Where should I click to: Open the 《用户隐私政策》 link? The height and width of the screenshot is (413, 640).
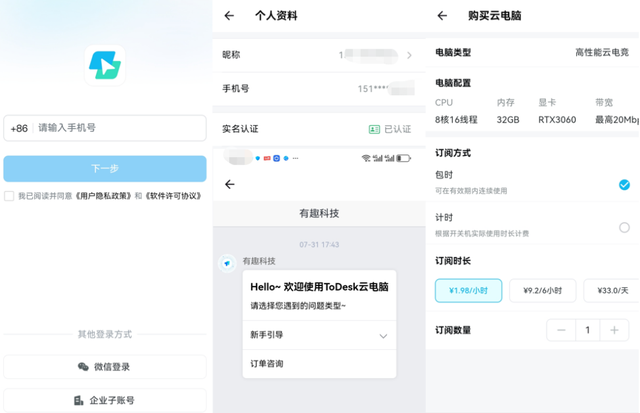click(104, 196)
